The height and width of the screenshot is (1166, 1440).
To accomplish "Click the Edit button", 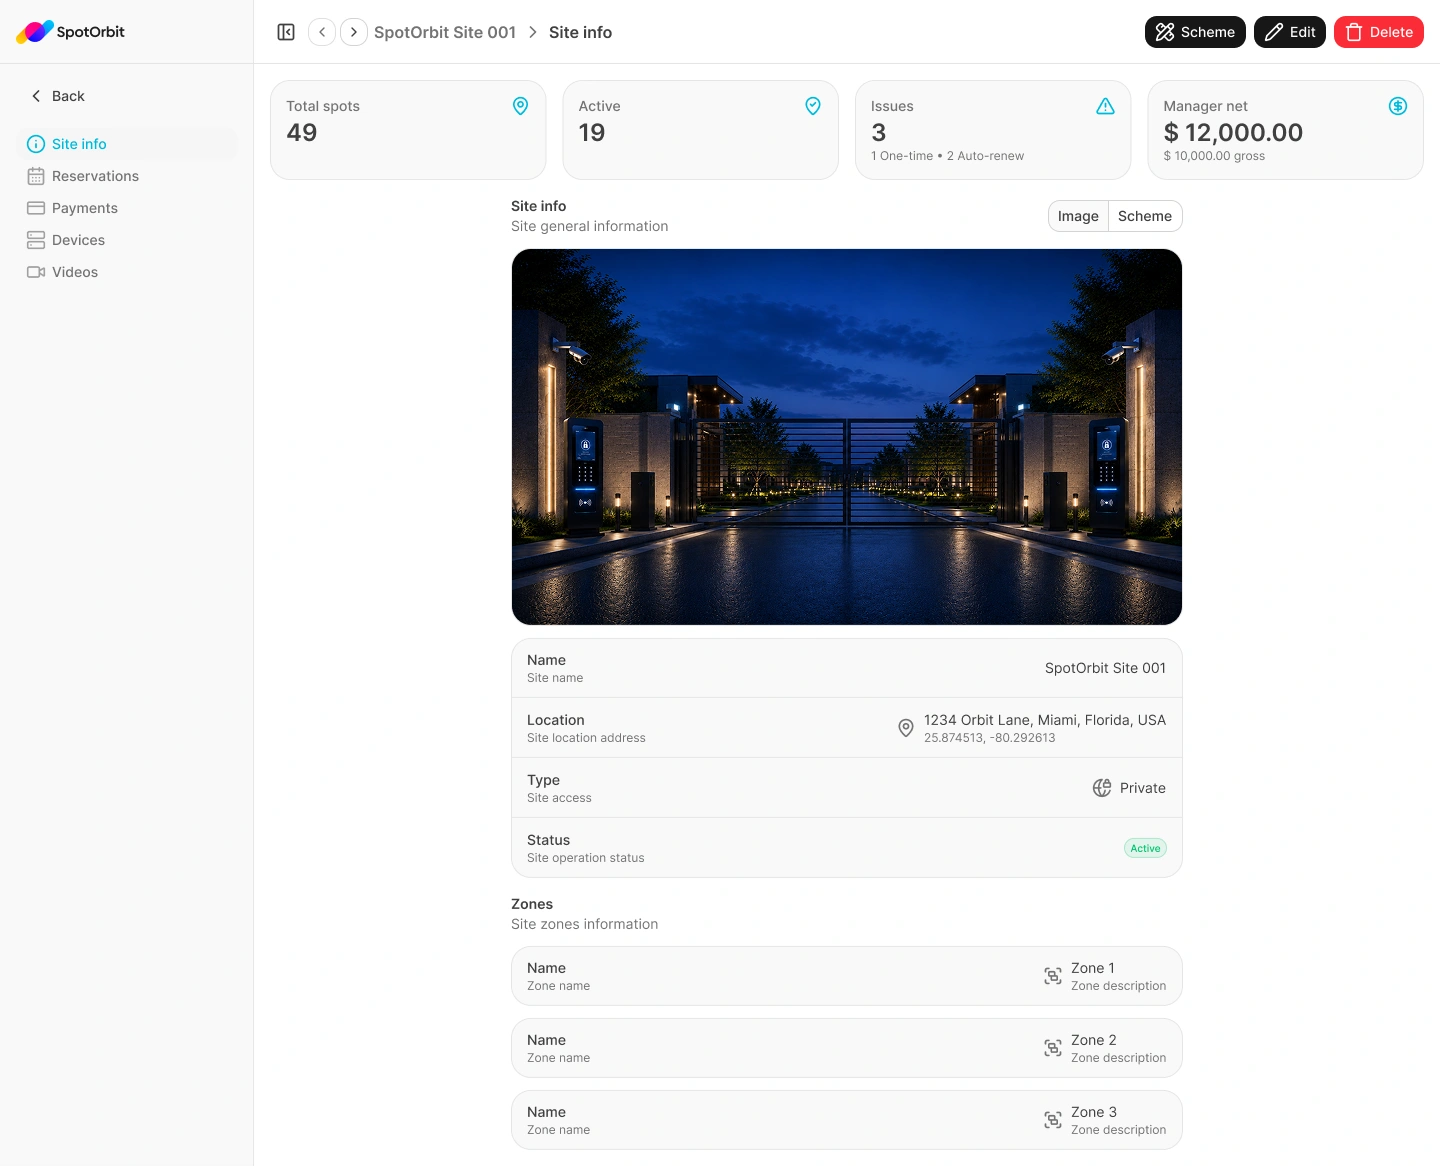I will [x=1290, y=32].
